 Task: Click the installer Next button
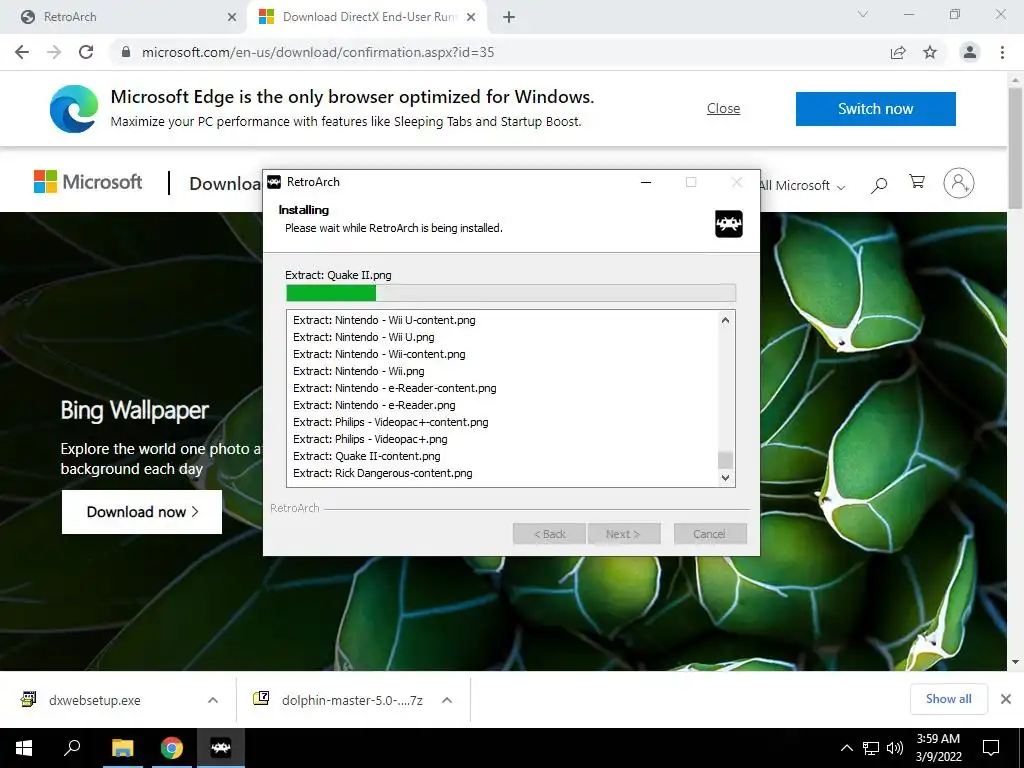623,534
